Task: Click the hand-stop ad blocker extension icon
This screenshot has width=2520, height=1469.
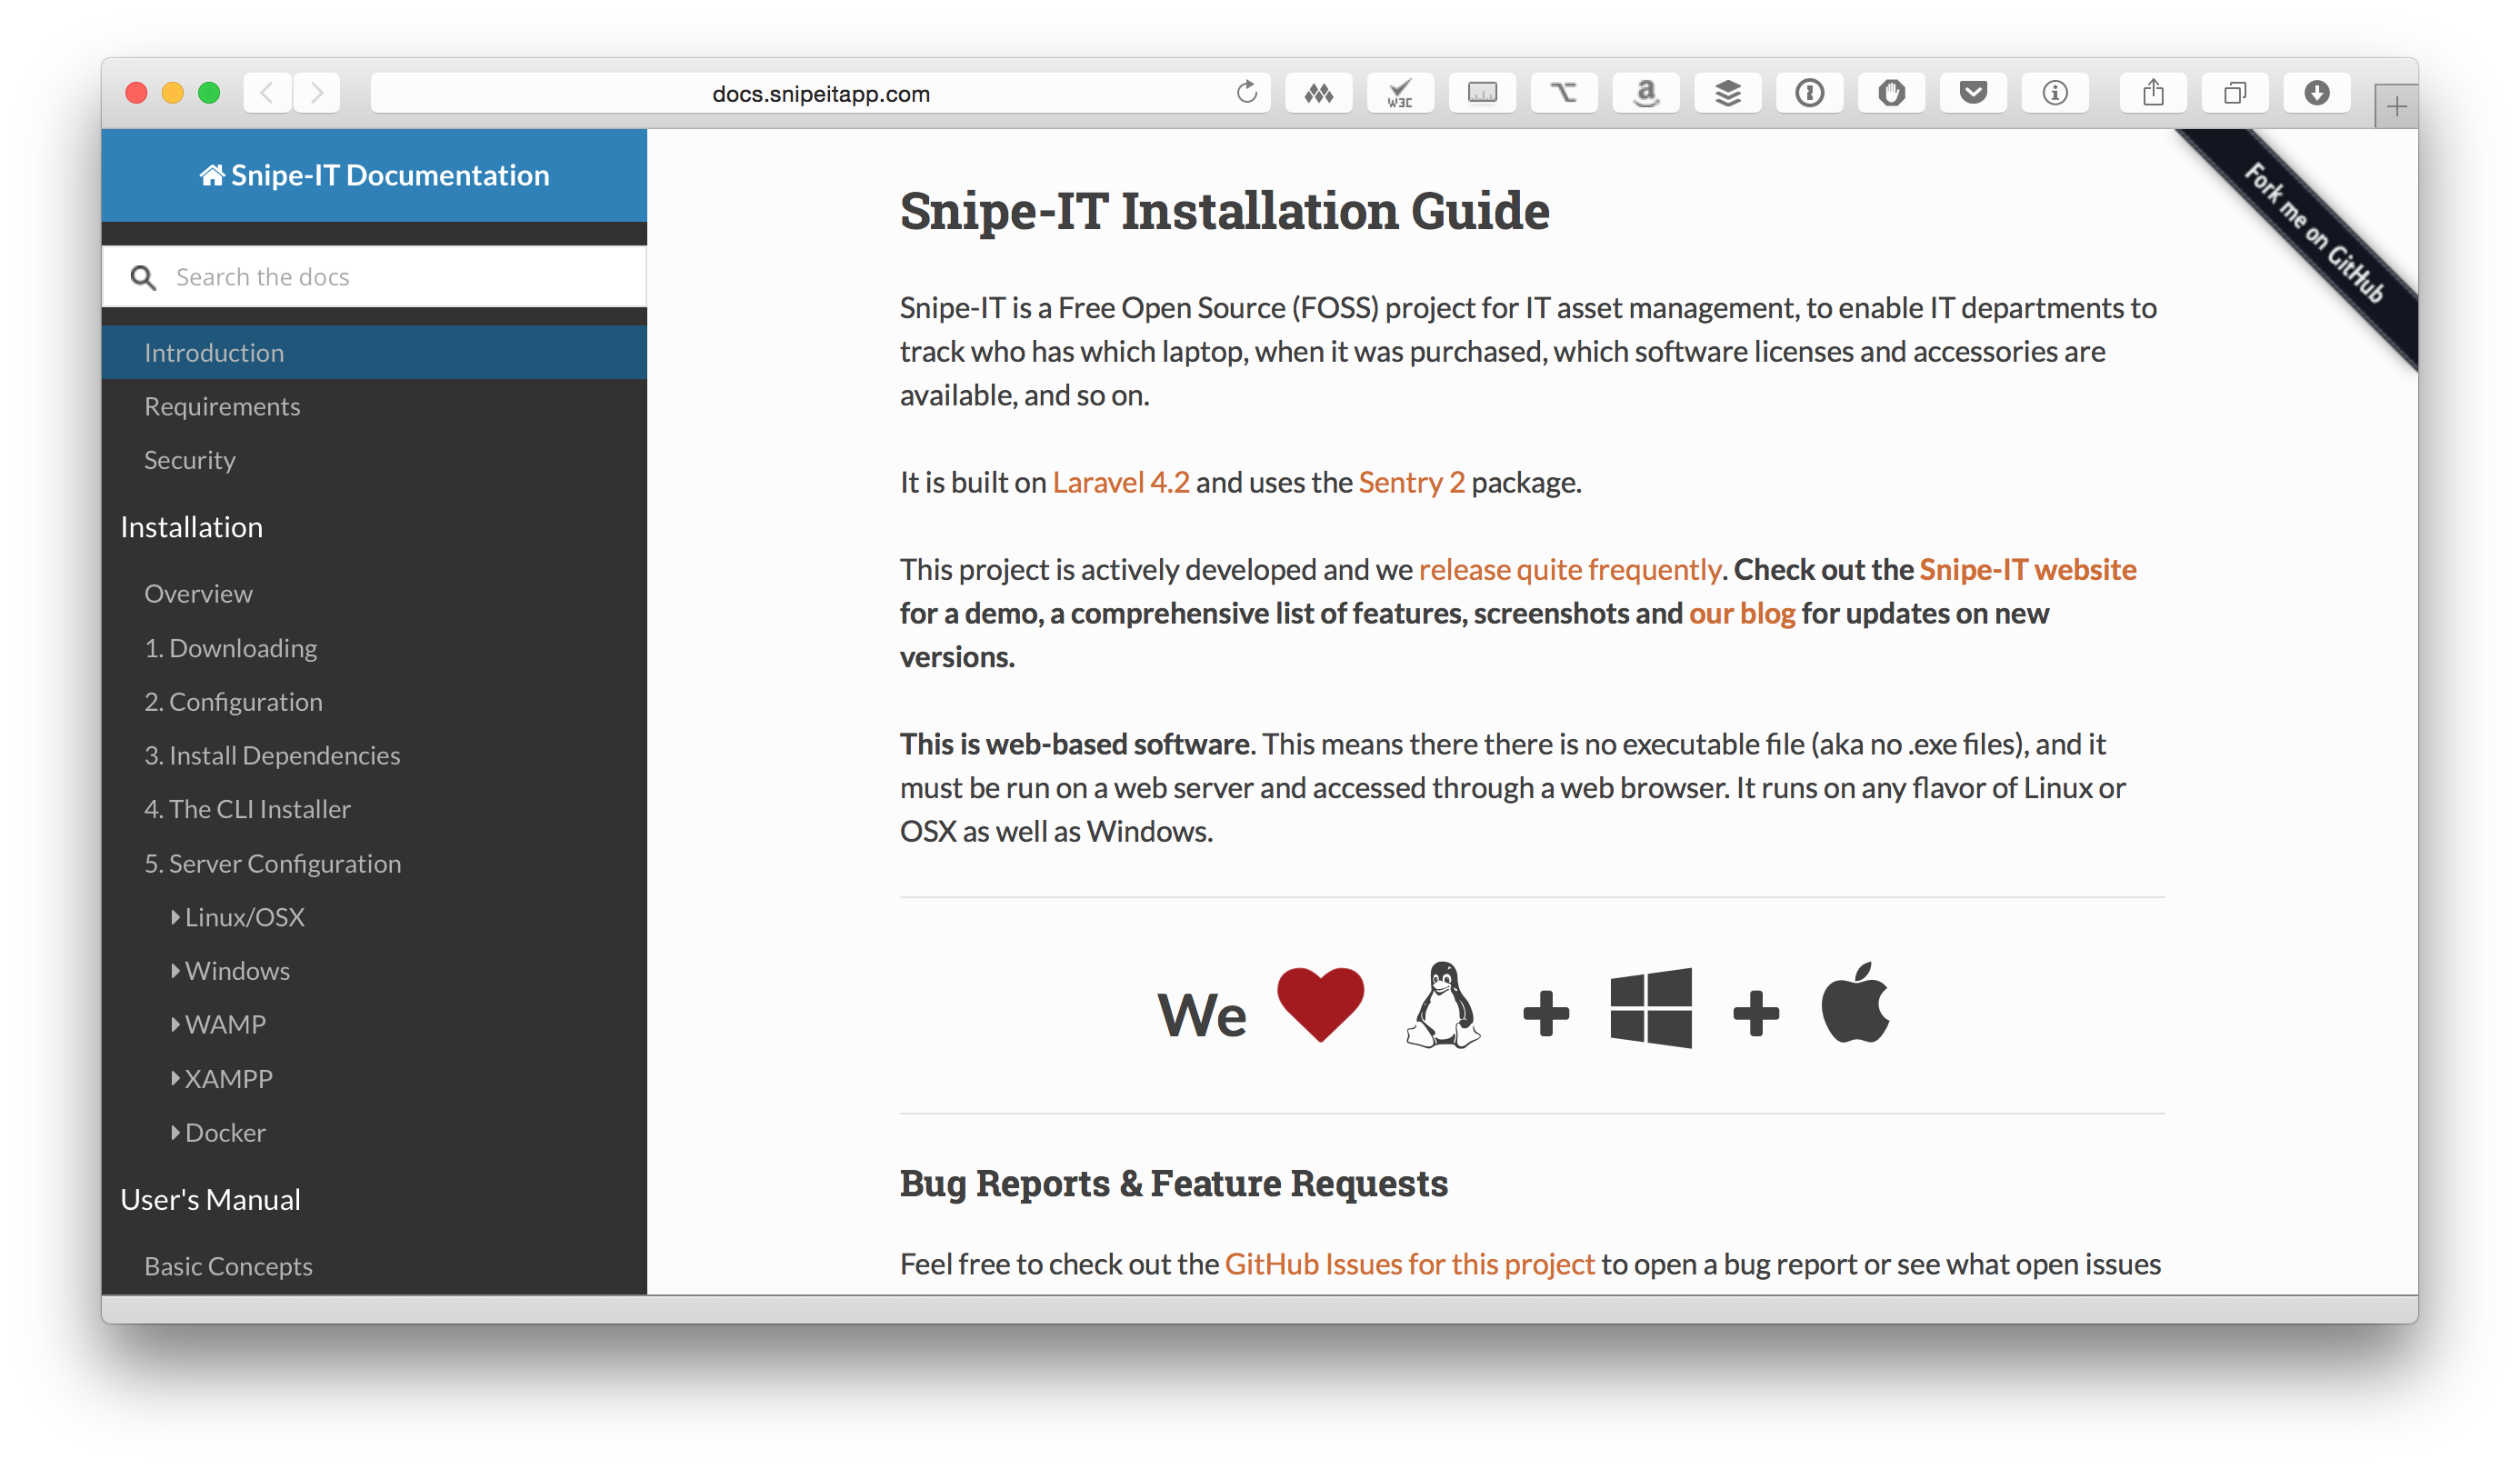Action: tap(1891, 93)
